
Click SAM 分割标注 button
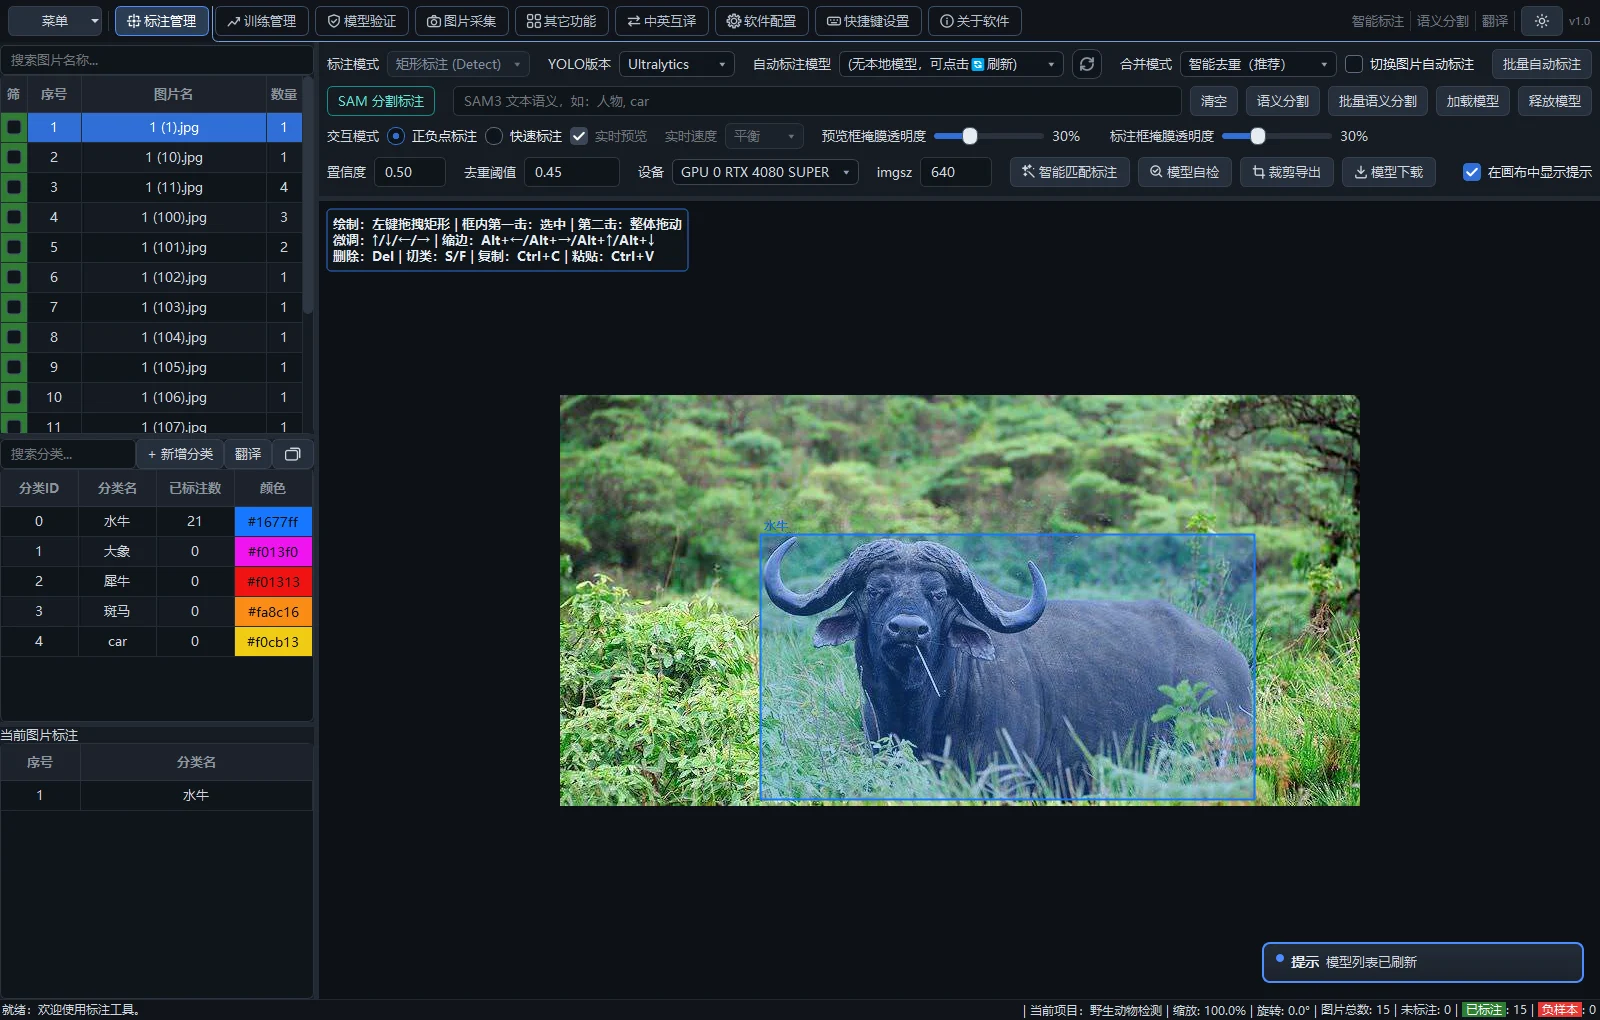click(381, 101)
